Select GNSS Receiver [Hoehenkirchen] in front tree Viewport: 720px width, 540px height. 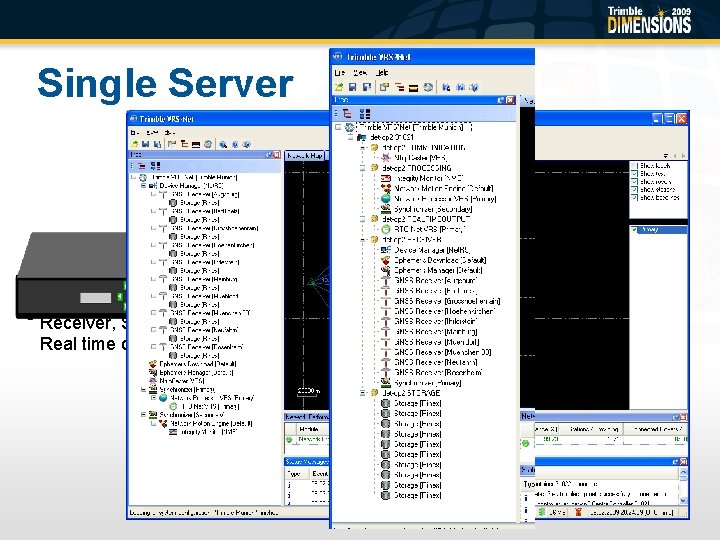pos(444,311)
